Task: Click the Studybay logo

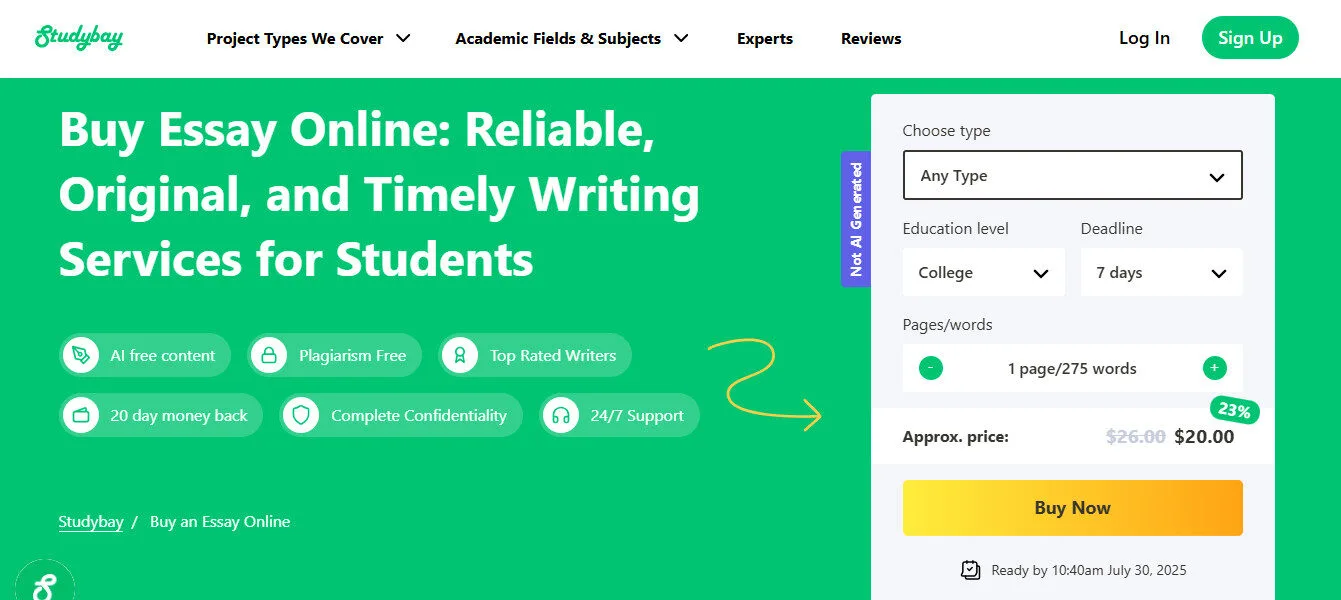Action: coord(79,38)
